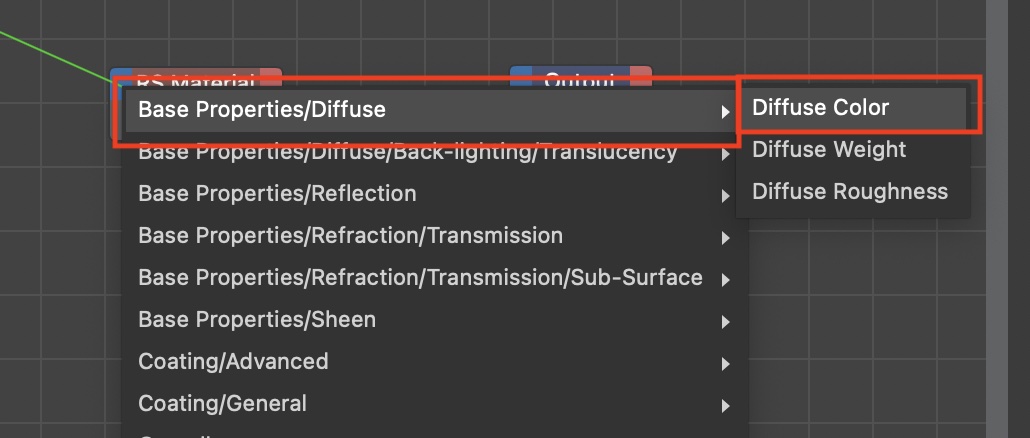Click the submenu arrow beside Base Properties/Diffuse

(725, 112)
